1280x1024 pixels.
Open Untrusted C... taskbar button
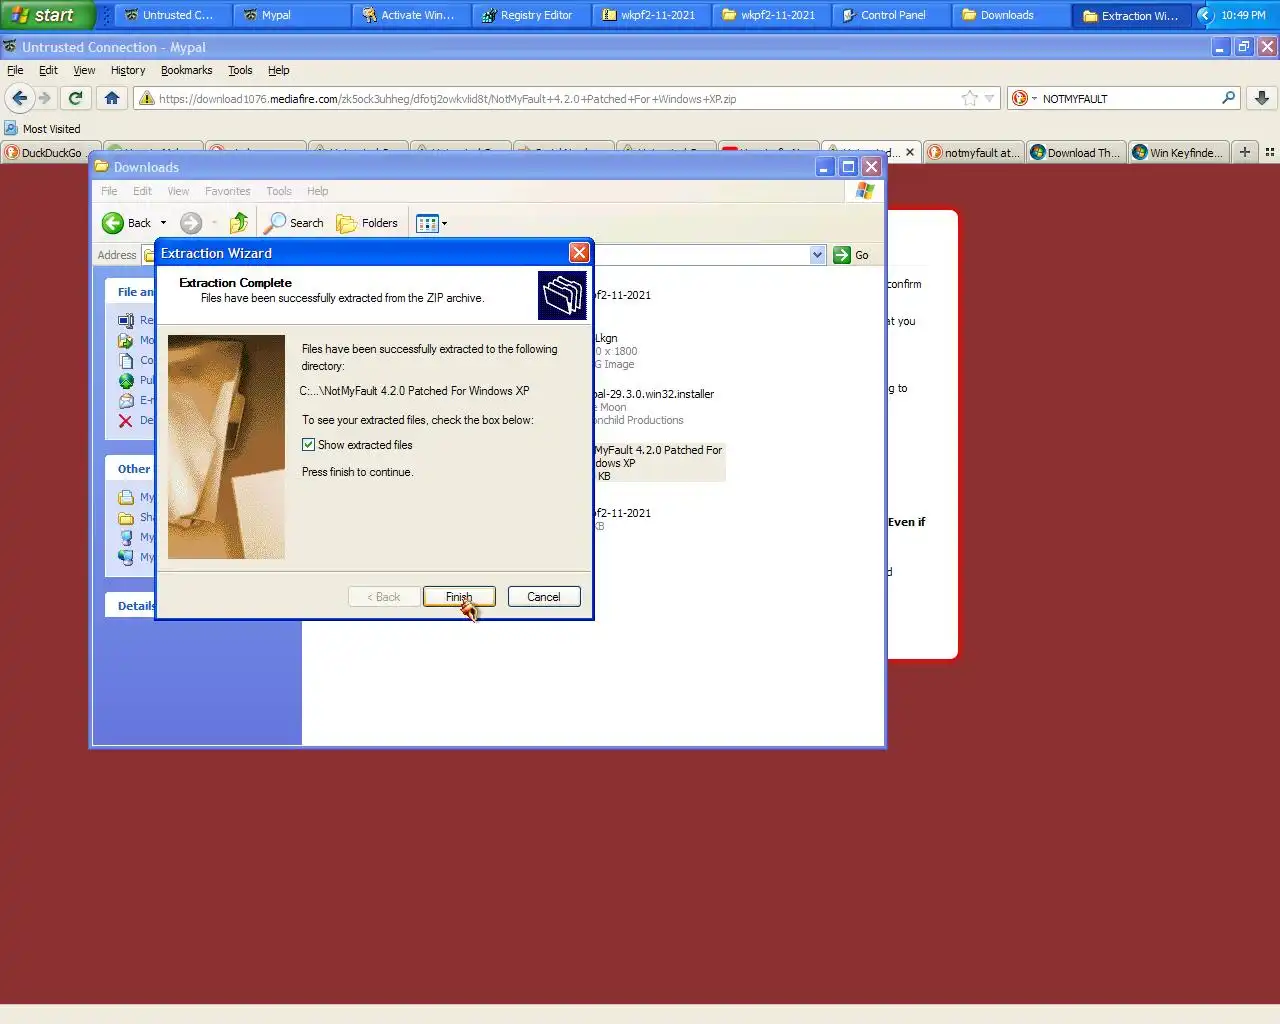[171, 15]
